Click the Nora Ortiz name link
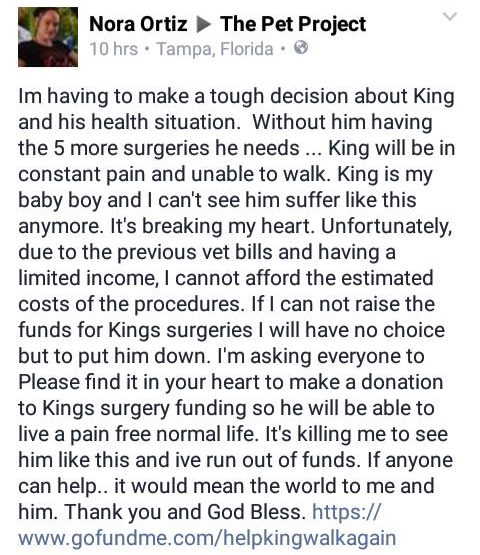 click(138, 24)
